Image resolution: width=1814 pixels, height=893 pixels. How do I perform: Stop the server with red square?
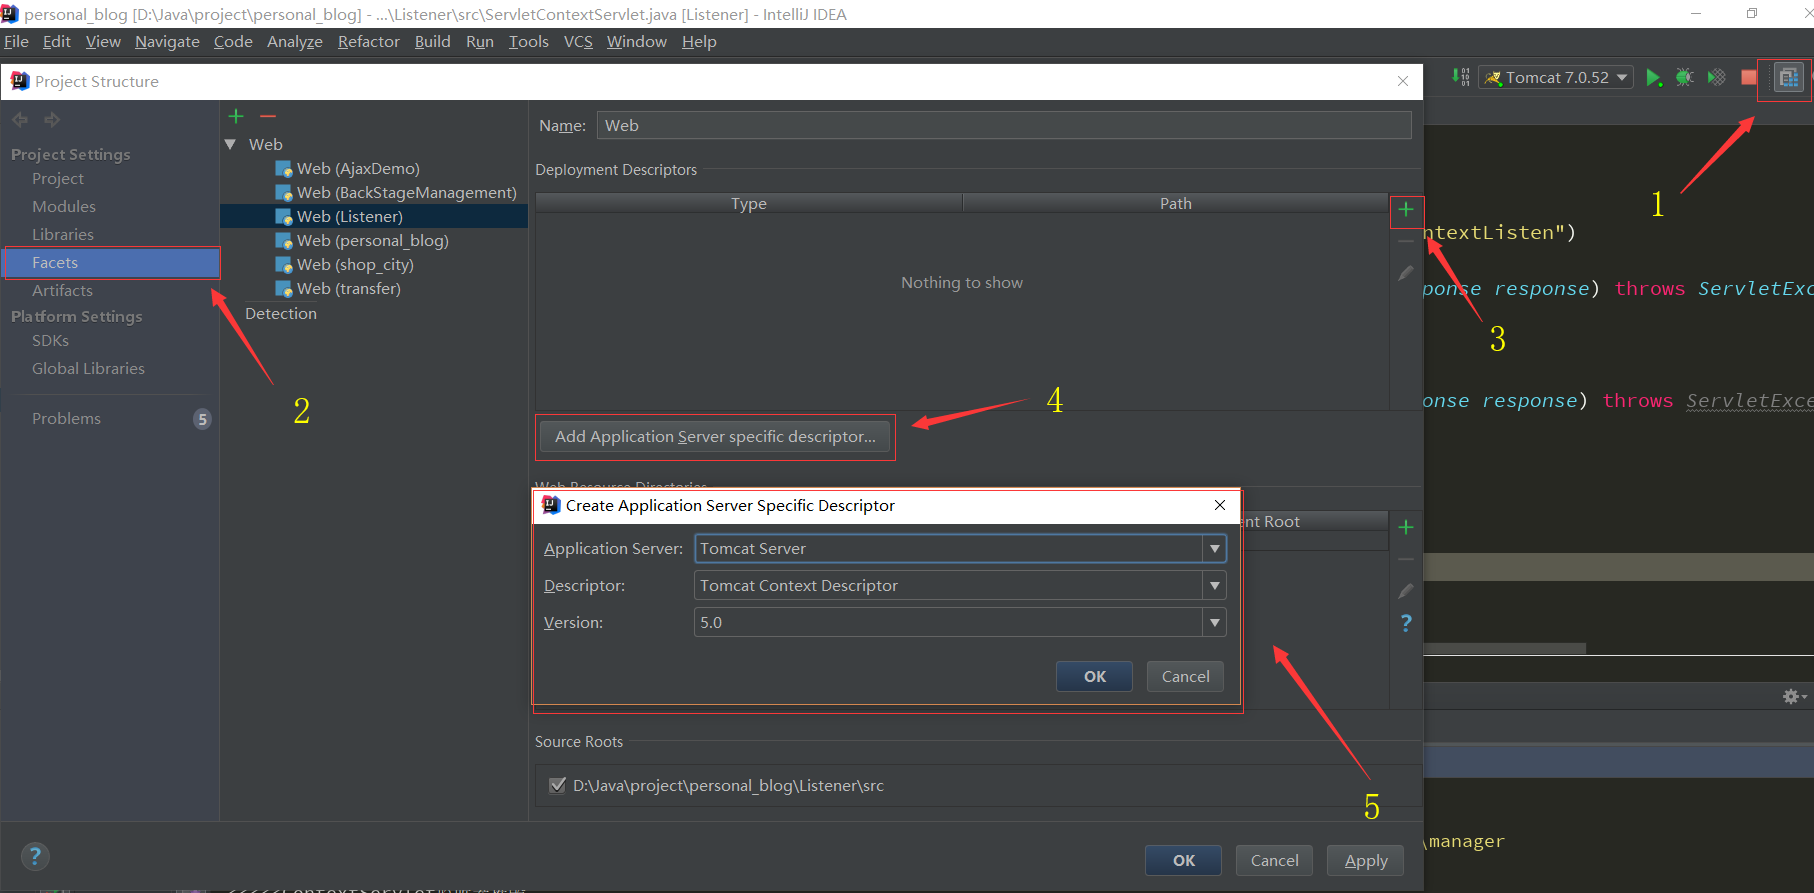click(x=1749, y=78)
